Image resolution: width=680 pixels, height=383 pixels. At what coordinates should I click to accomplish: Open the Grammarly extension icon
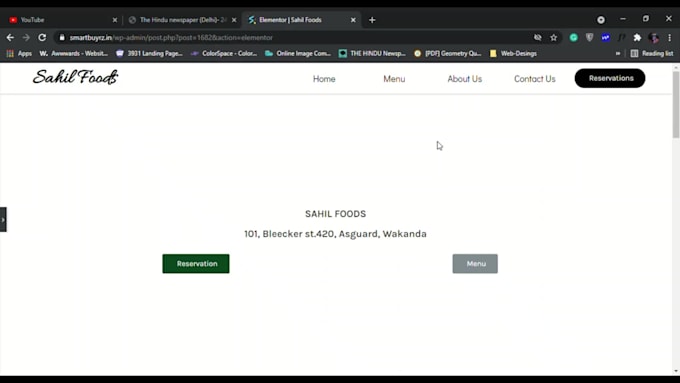click(x=573, y=38)
